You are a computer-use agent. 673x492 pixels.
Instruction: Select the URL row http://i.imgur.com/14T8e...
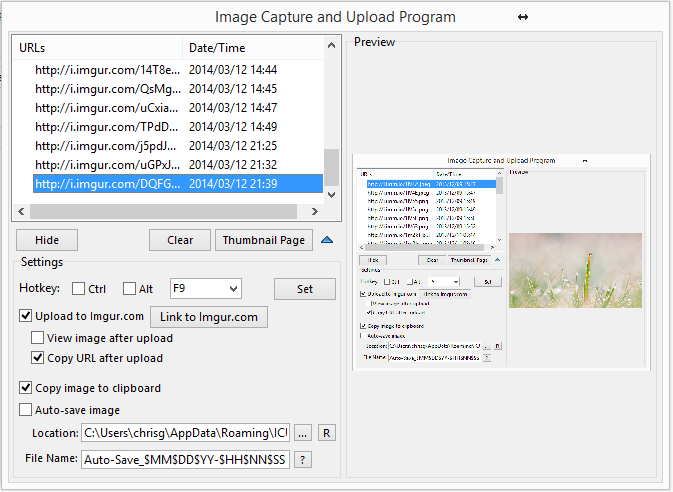coord(178,70)
